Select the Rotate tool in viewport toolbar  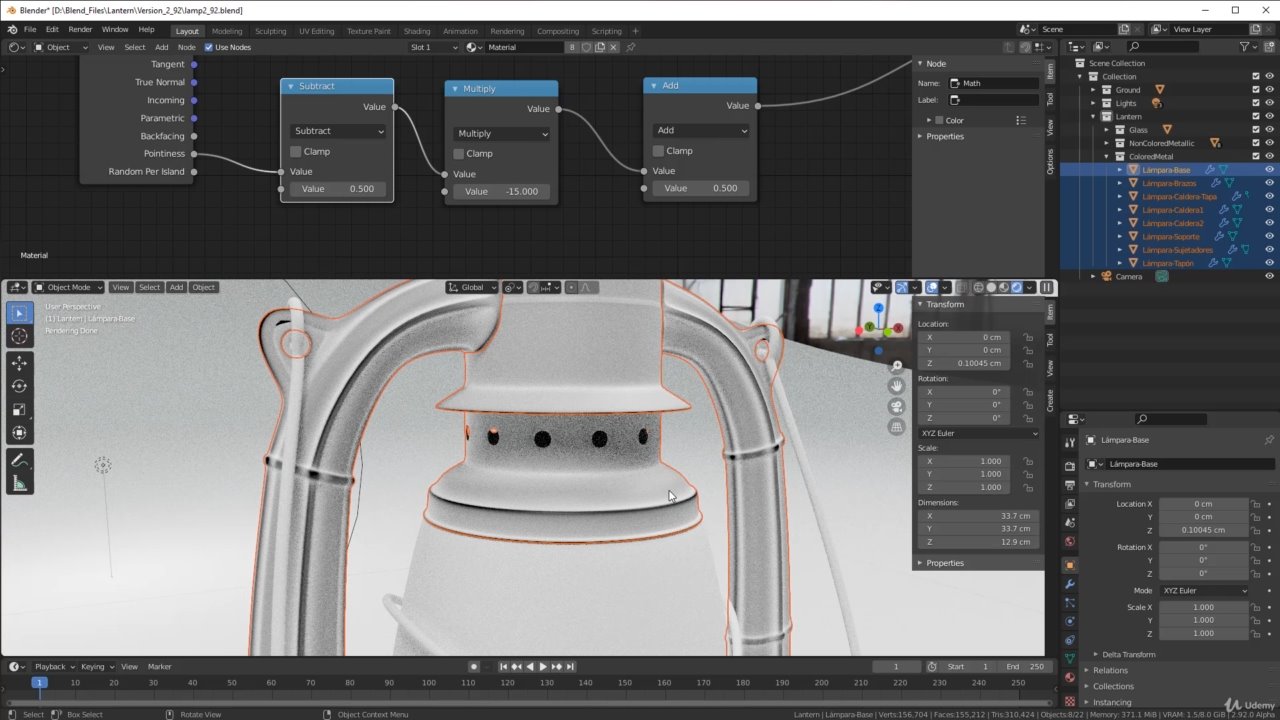coord(19,386)
